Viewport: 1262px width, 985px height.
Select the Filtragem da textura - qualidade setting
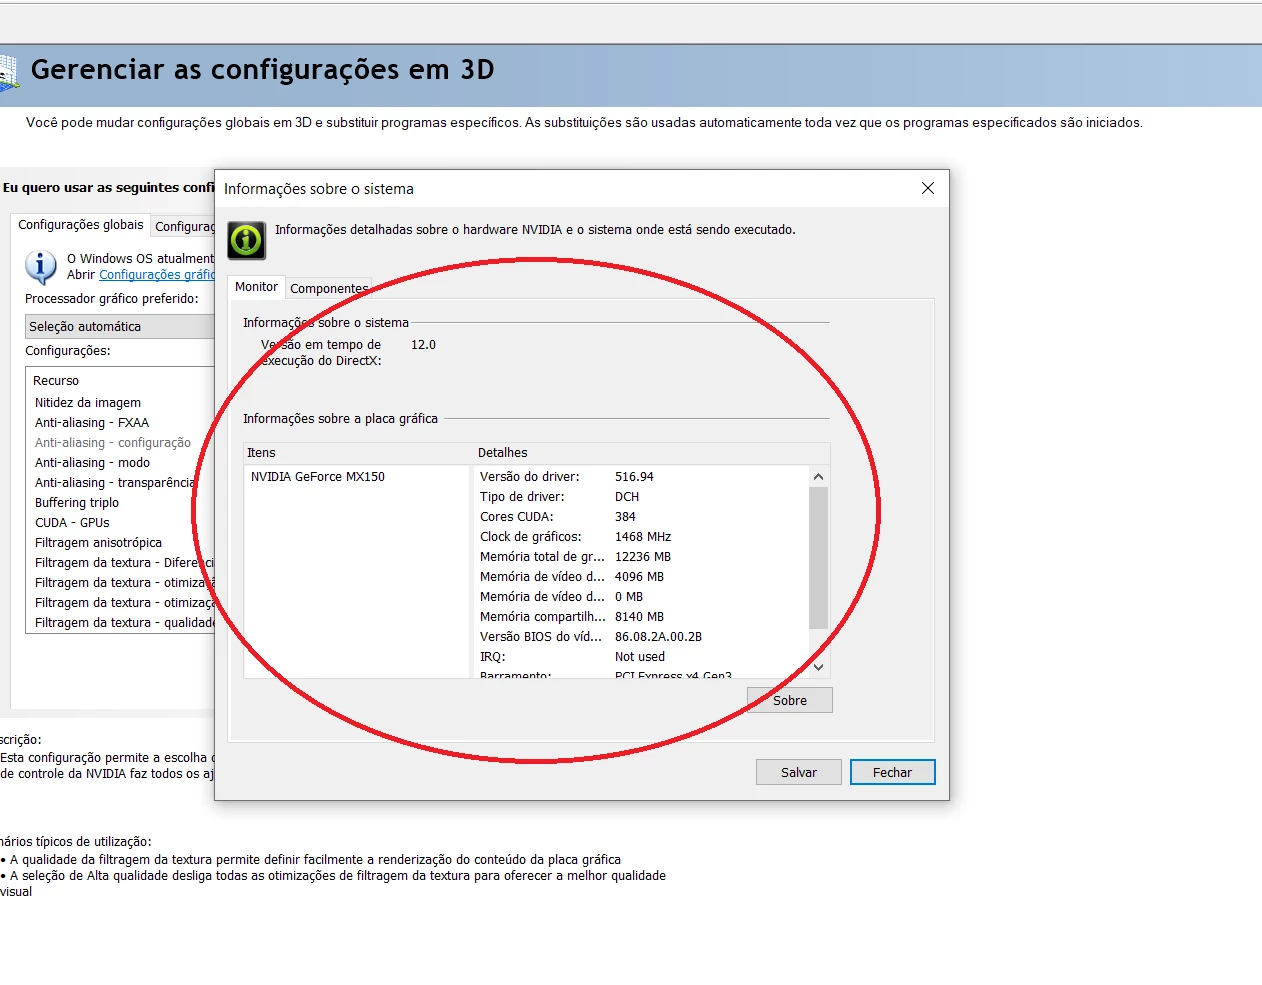[x=125, y=623]
